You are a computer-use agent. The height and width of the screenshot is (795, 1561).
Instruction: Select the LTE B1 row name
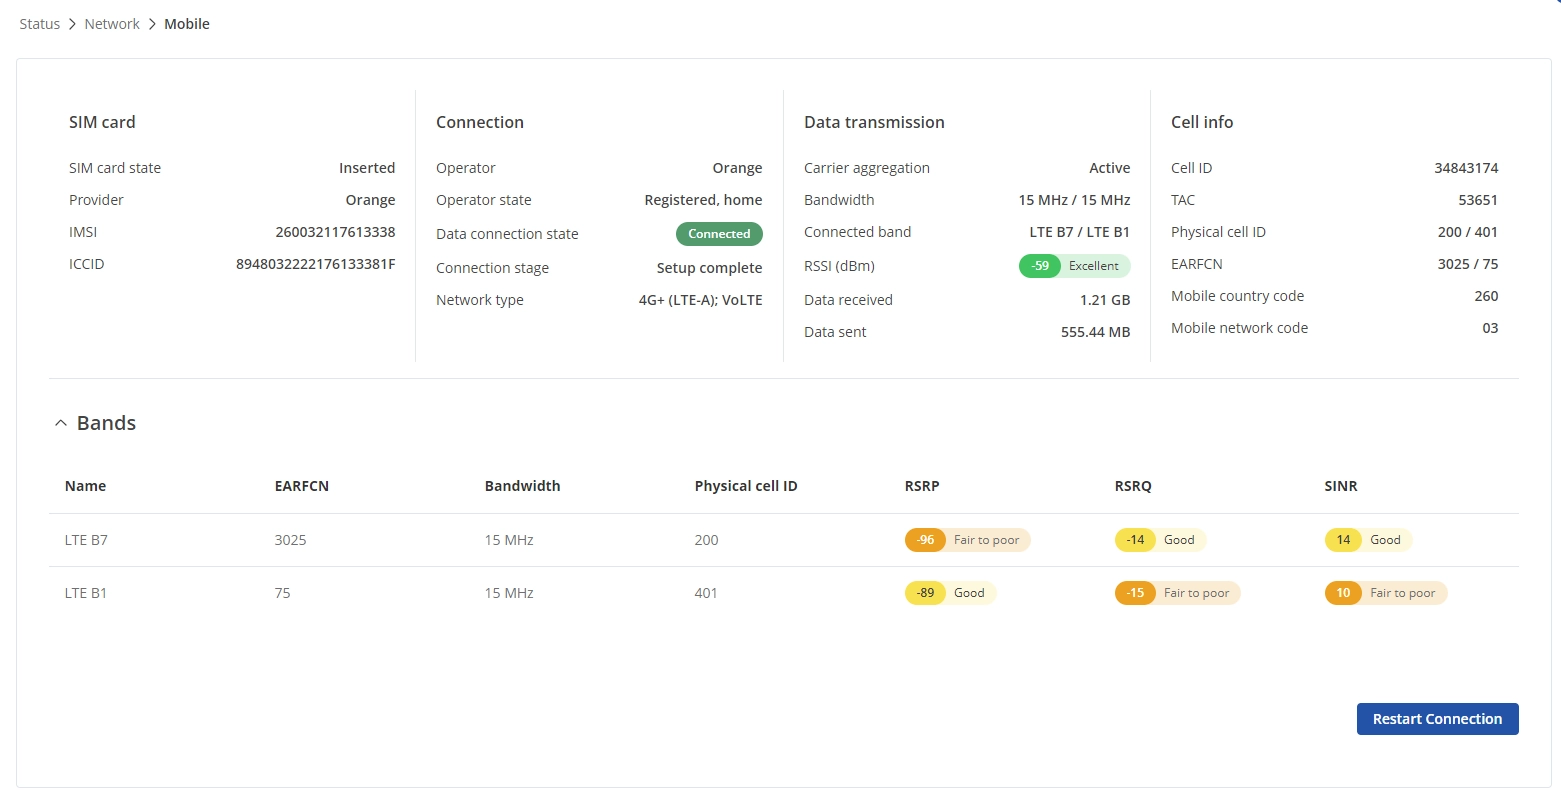tap(86, 593)
